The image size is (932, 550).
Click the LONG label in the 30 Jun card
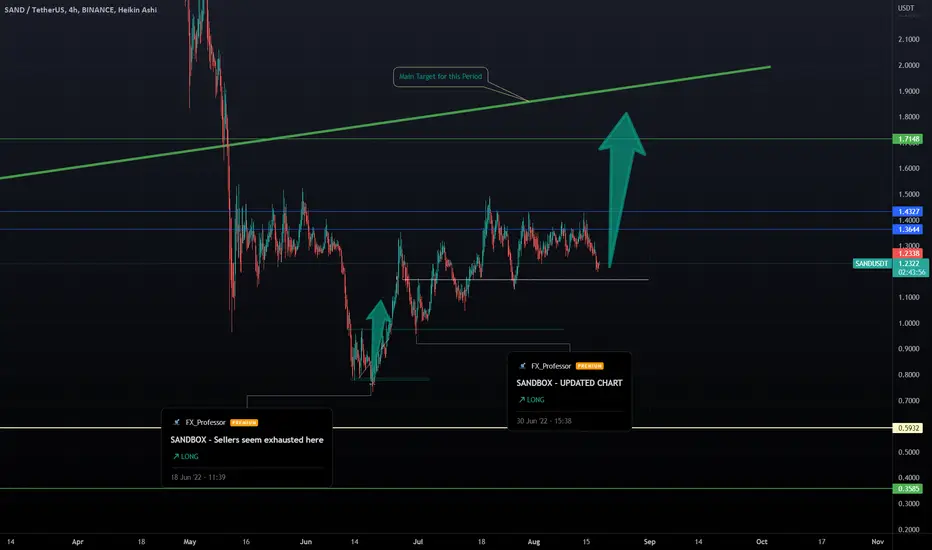(x=531, y=400)
